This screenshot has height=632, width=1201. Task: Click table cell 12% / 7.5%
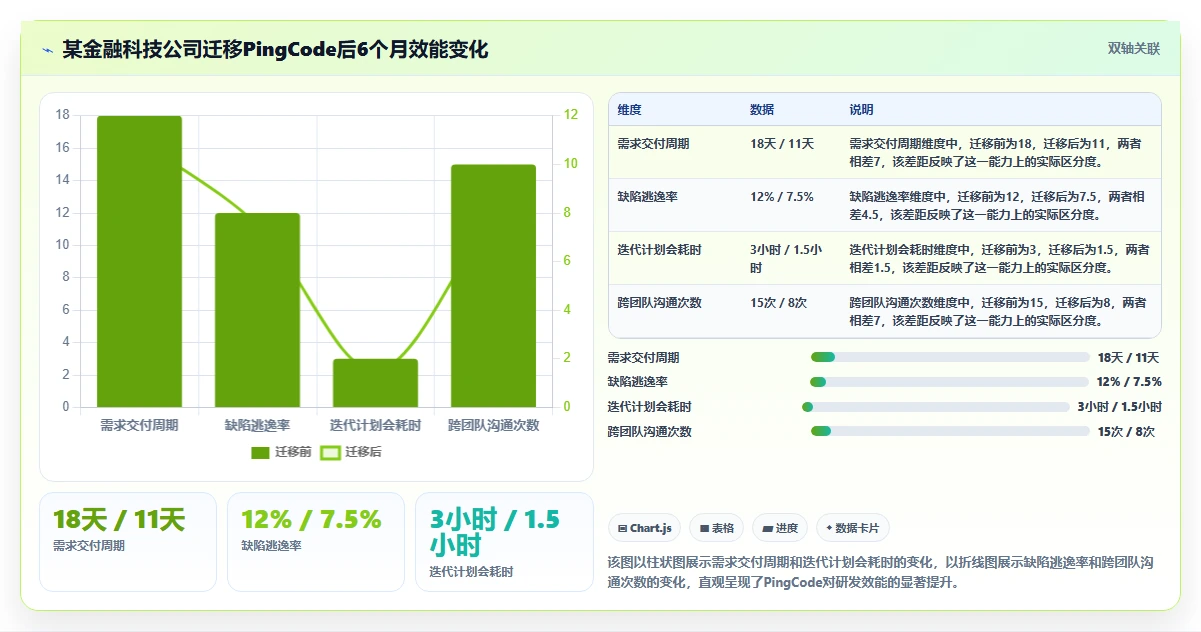tap(790, 205)
